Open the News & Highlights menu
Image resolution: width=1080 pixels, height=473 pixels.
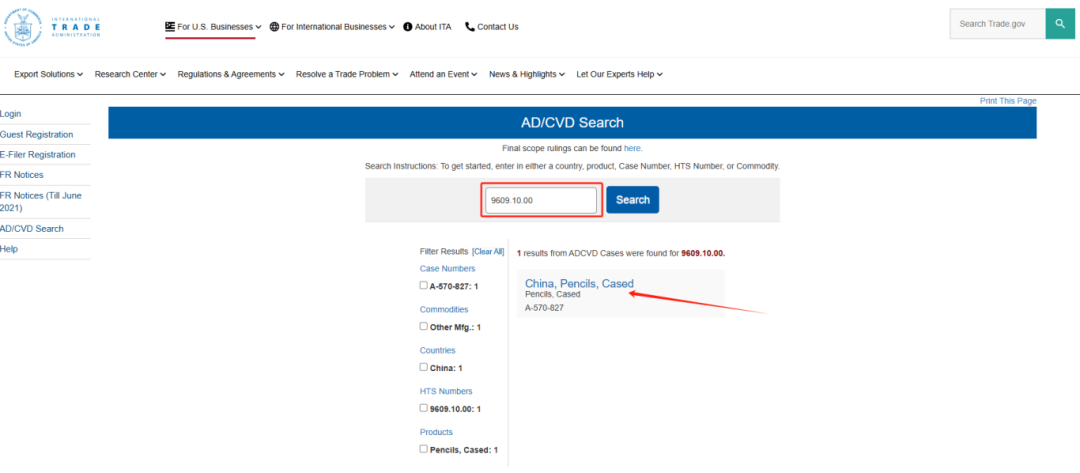pos(527,74)
